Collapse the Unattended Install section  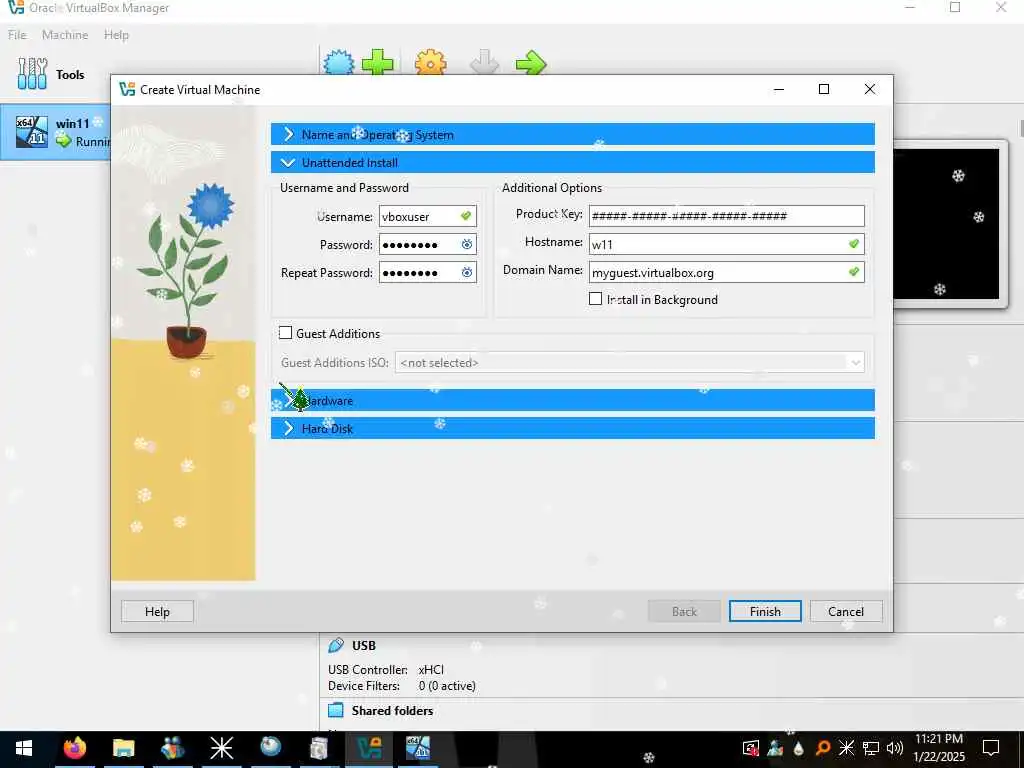click(x=573, y=163)
